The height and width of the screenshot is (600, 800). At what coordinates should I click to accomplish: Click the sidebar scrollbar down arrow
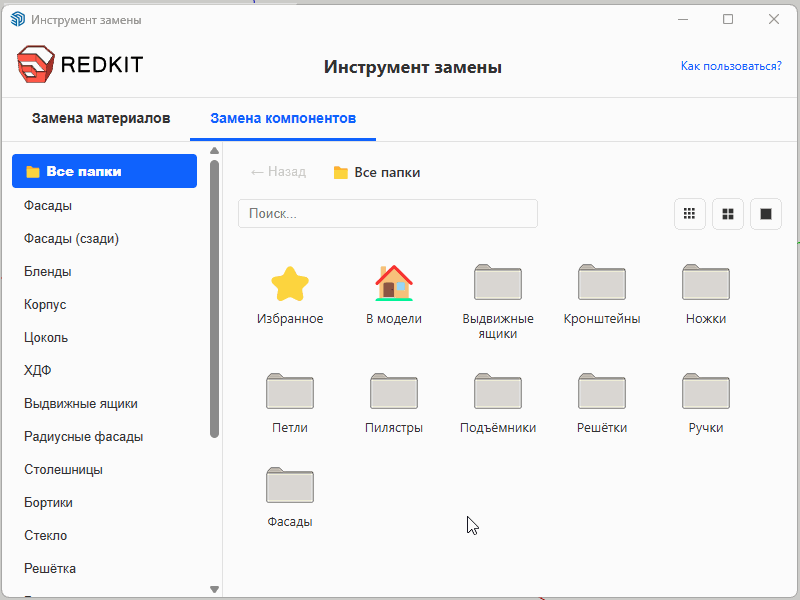214,589
